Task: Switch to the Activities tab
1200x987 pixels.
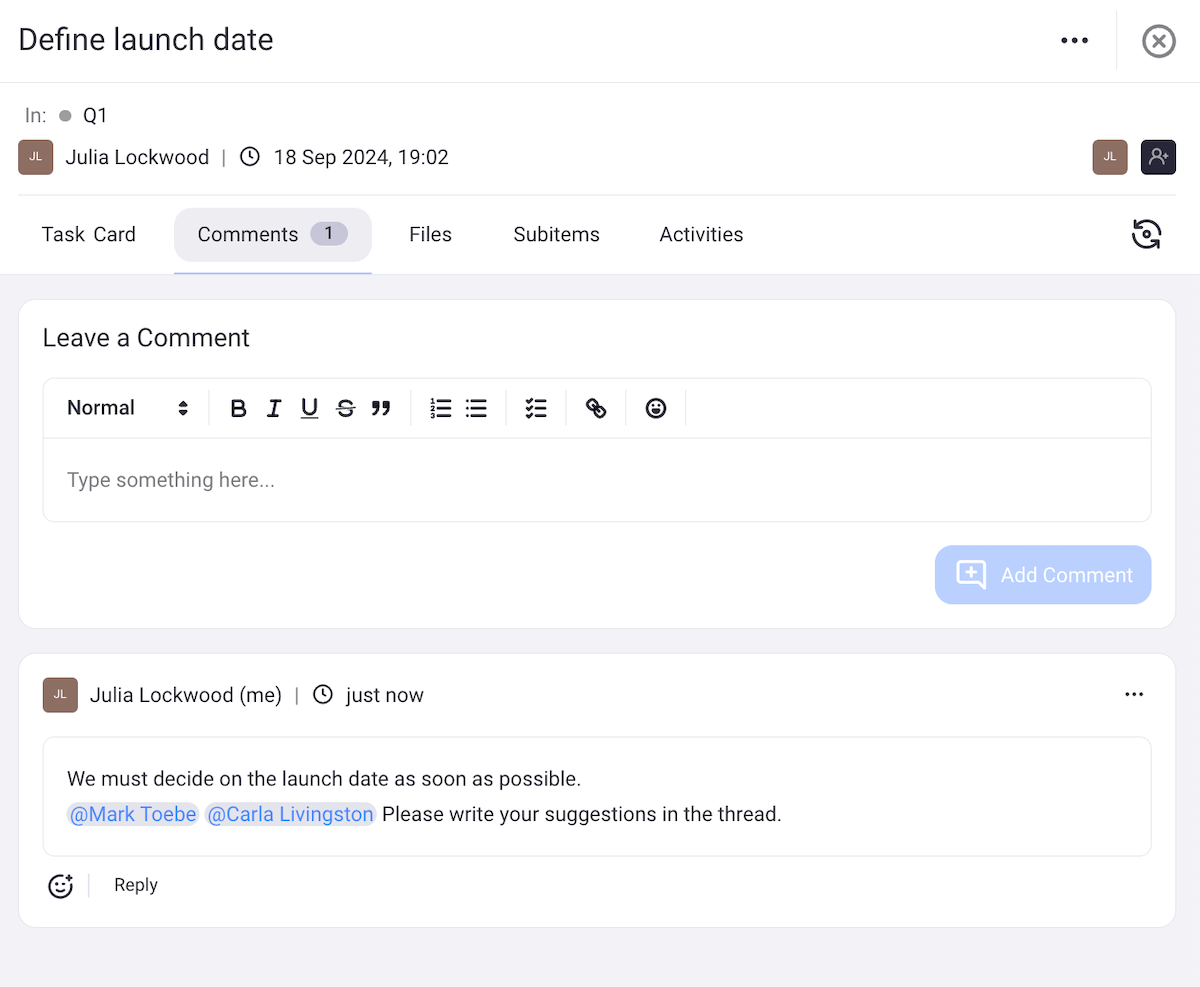Action: [701, 234]
